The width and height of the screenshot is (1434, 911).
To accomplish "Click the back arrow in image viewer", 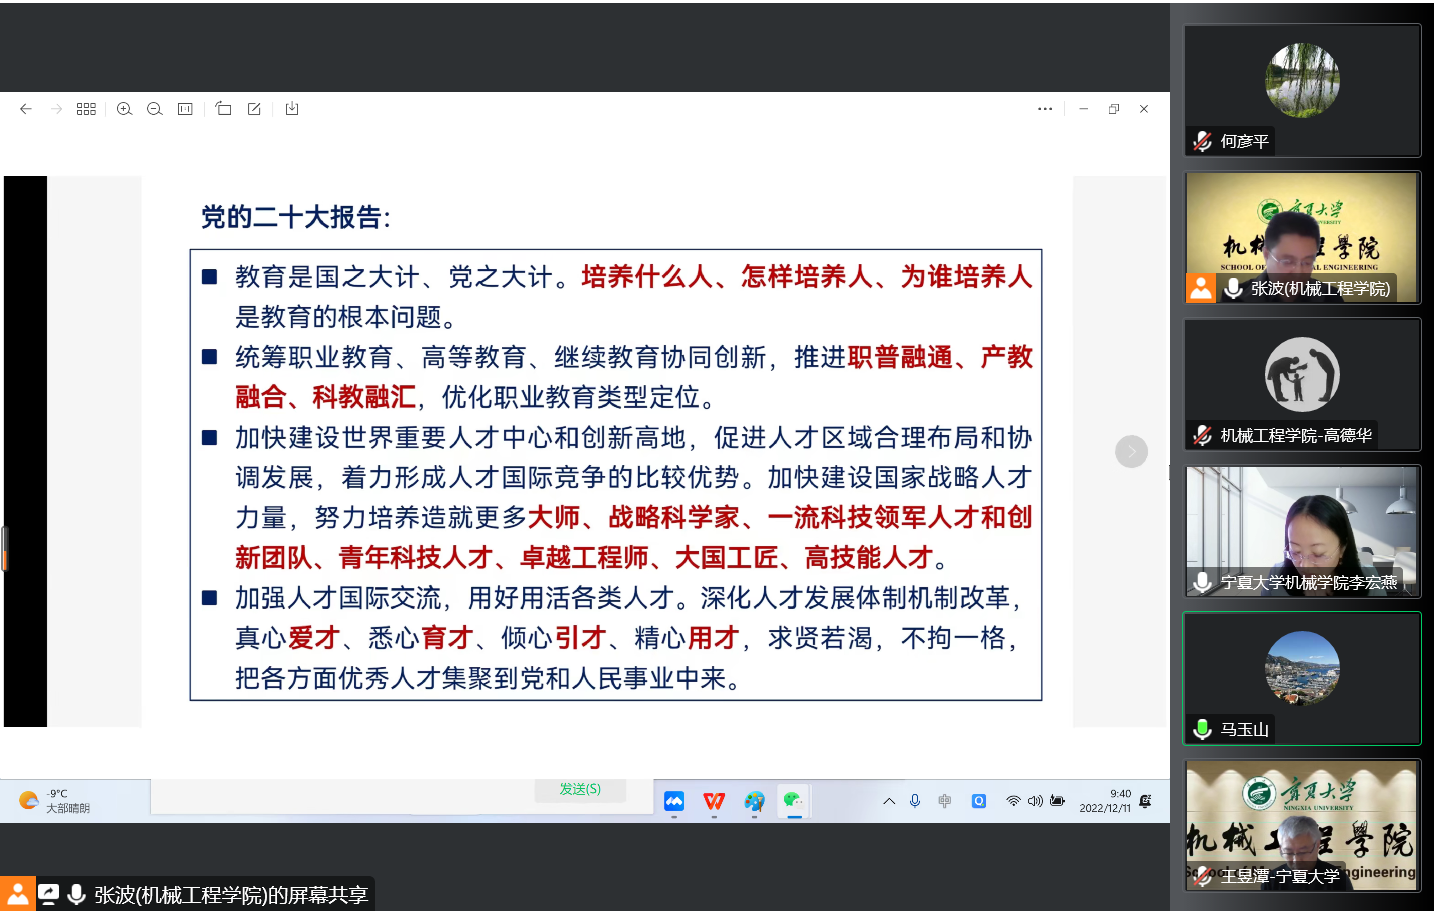I will click(26, 109).
